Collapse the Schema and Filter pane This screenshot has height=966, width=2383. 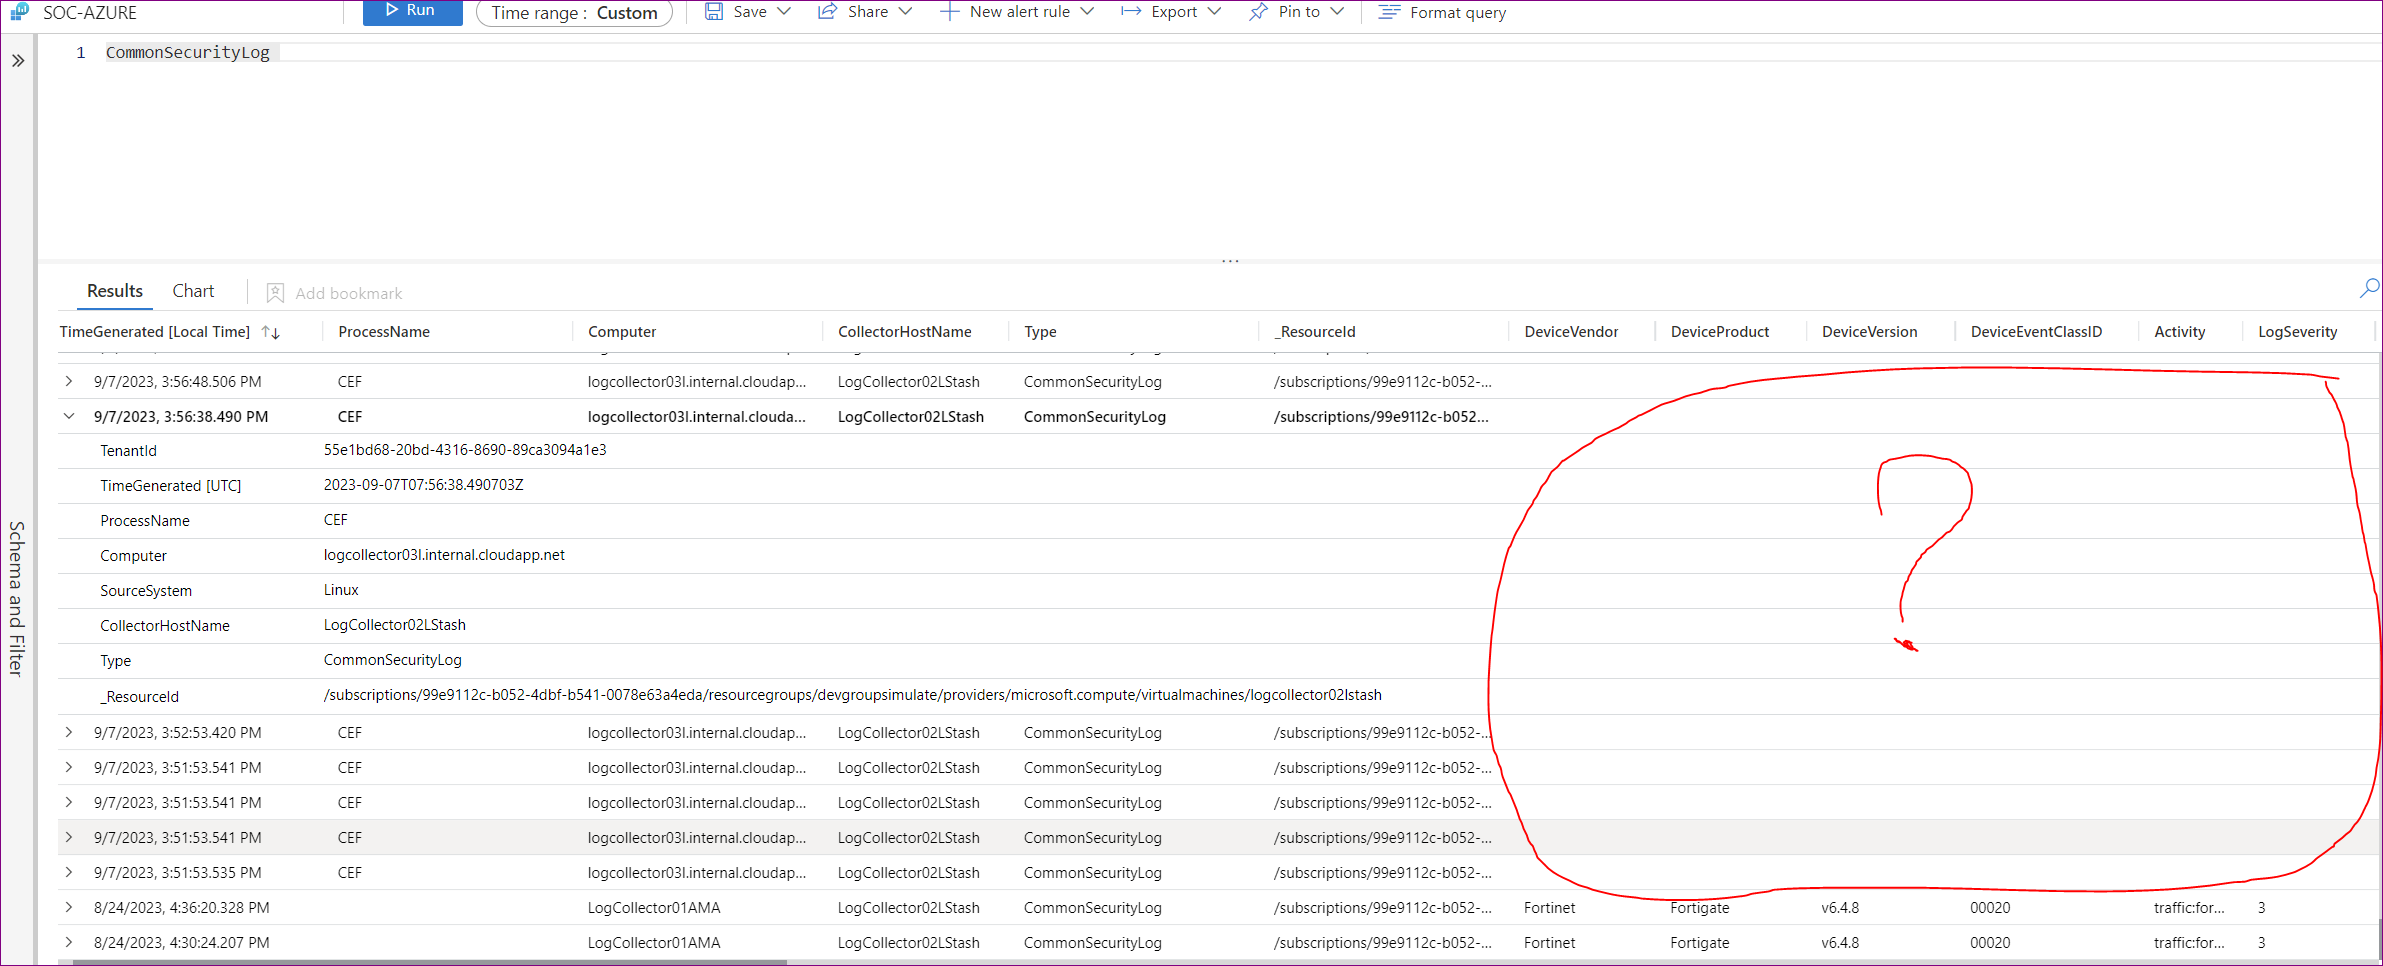pyautogui.click(x=18, y=60)
